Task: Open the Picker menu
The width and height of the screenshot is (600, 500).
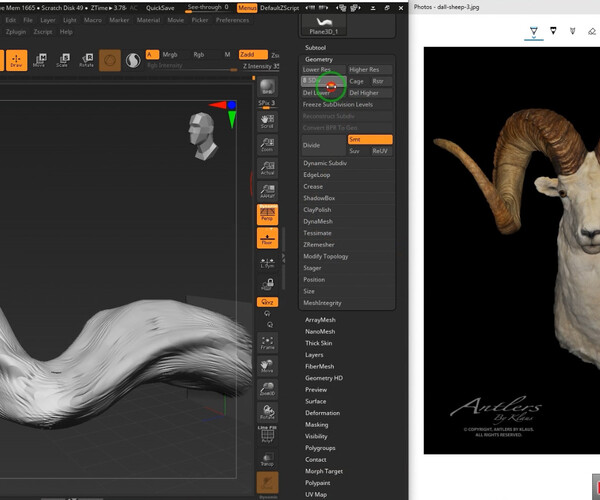Action: click(200, 20)
